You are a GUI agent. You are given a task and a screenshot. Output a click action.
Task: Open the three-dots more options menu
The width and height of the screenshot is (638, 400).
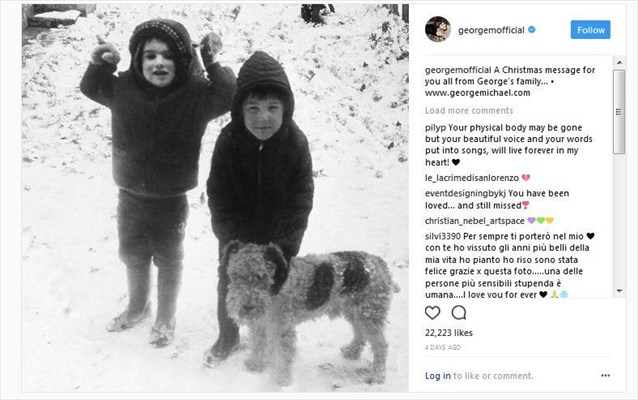coord(605,375)
